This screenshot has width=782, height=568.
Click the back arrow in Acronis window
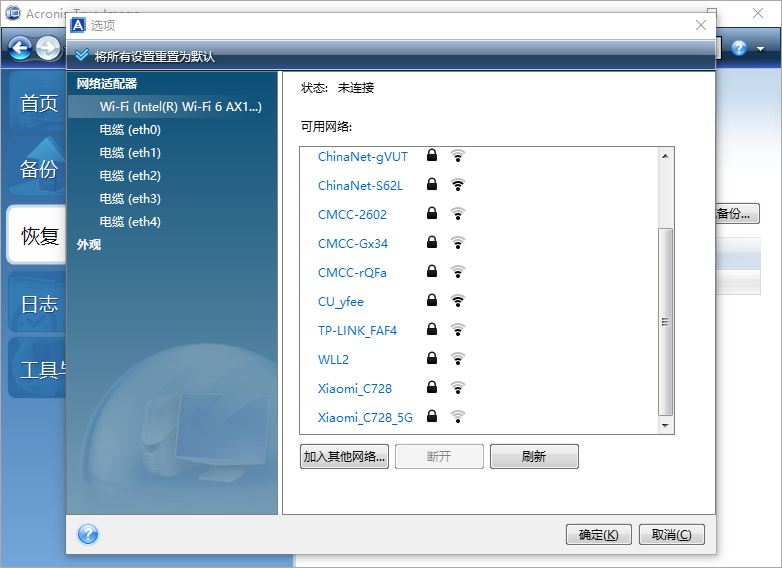coord(20,48)
